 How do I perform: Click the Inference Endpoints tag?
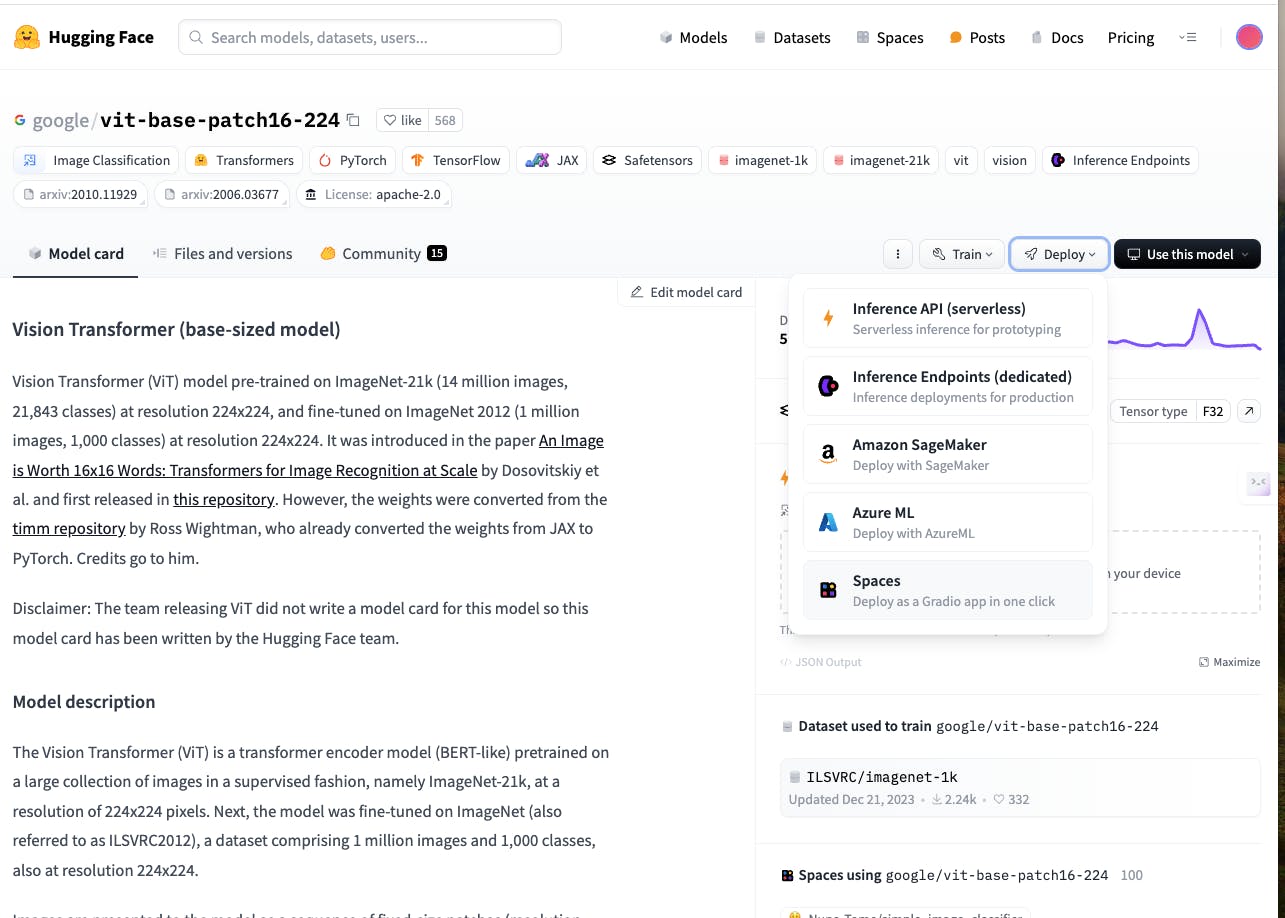[1120, 160]
